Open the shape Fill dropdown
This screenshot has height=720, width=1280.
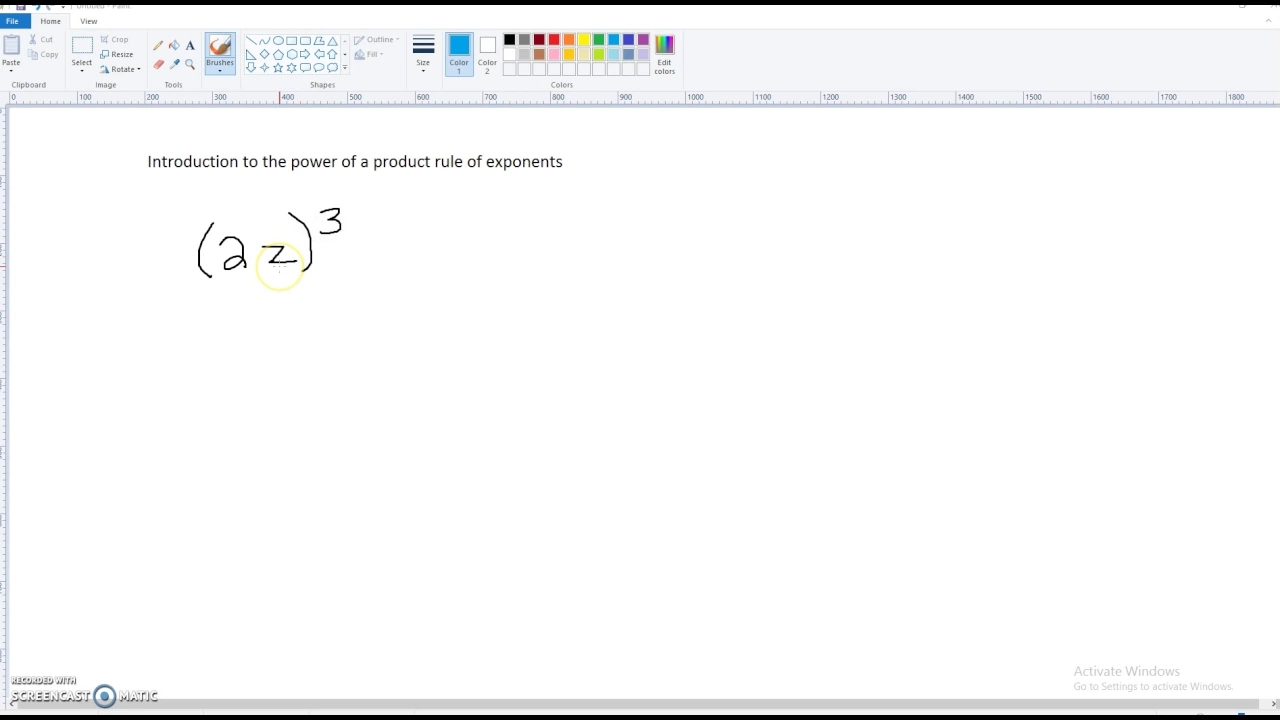(368, 54)
